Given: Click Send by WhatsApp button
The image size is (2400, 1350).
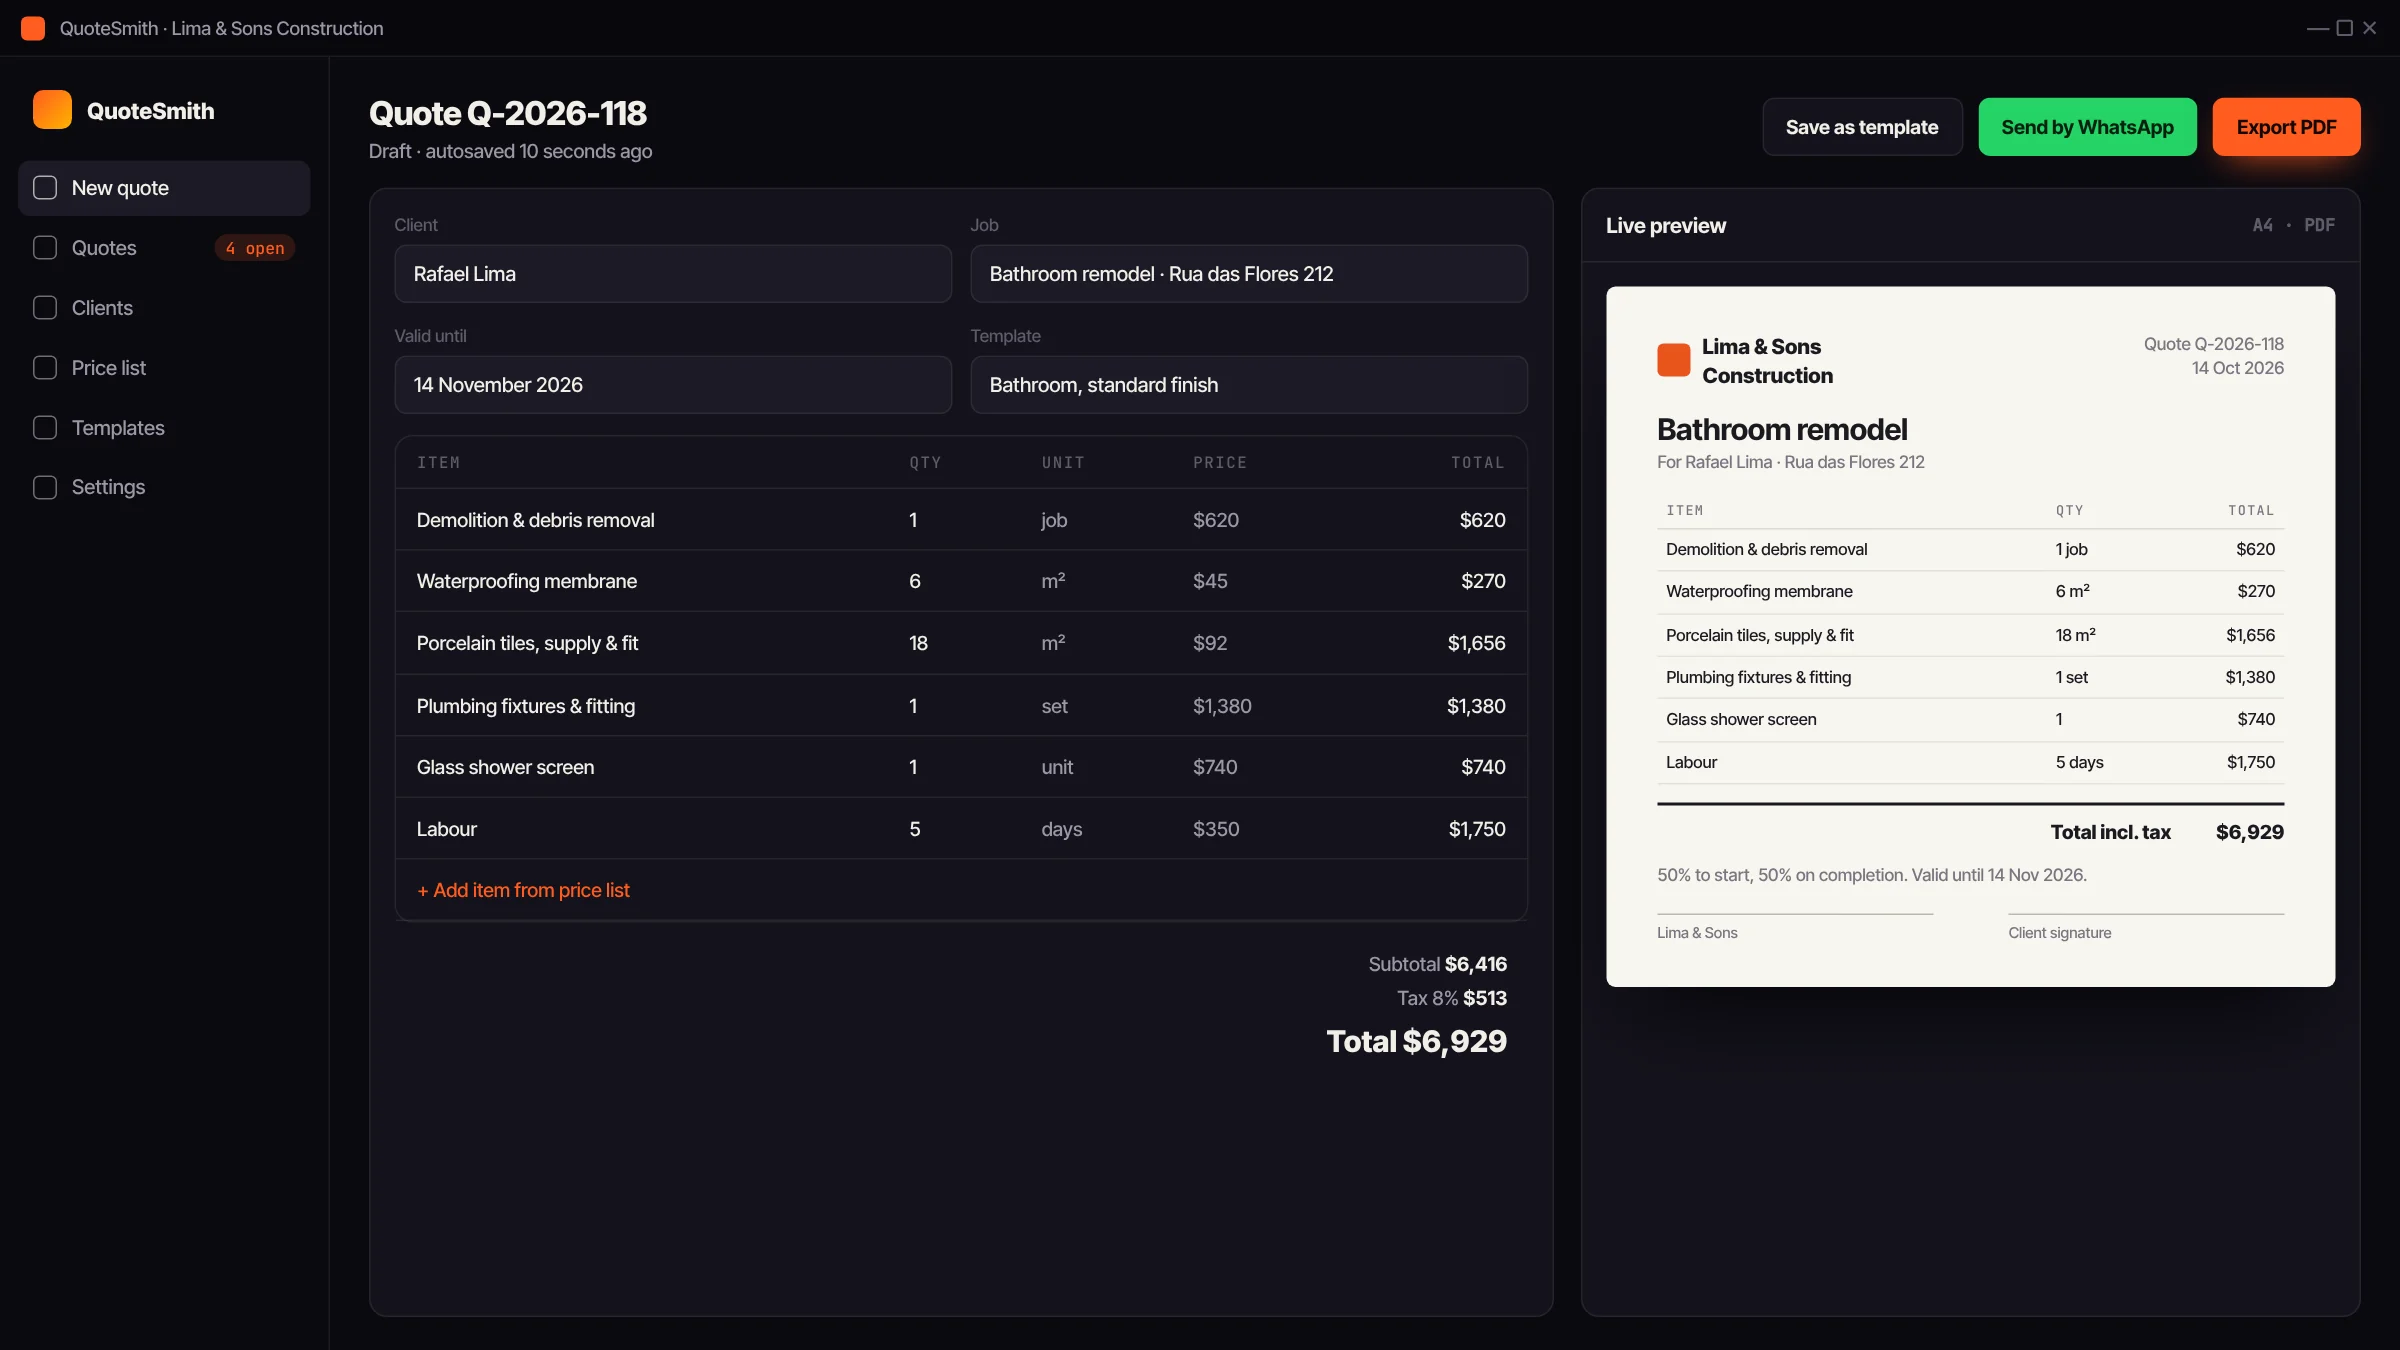Looking at the screenshot, I should point(2087,127).
